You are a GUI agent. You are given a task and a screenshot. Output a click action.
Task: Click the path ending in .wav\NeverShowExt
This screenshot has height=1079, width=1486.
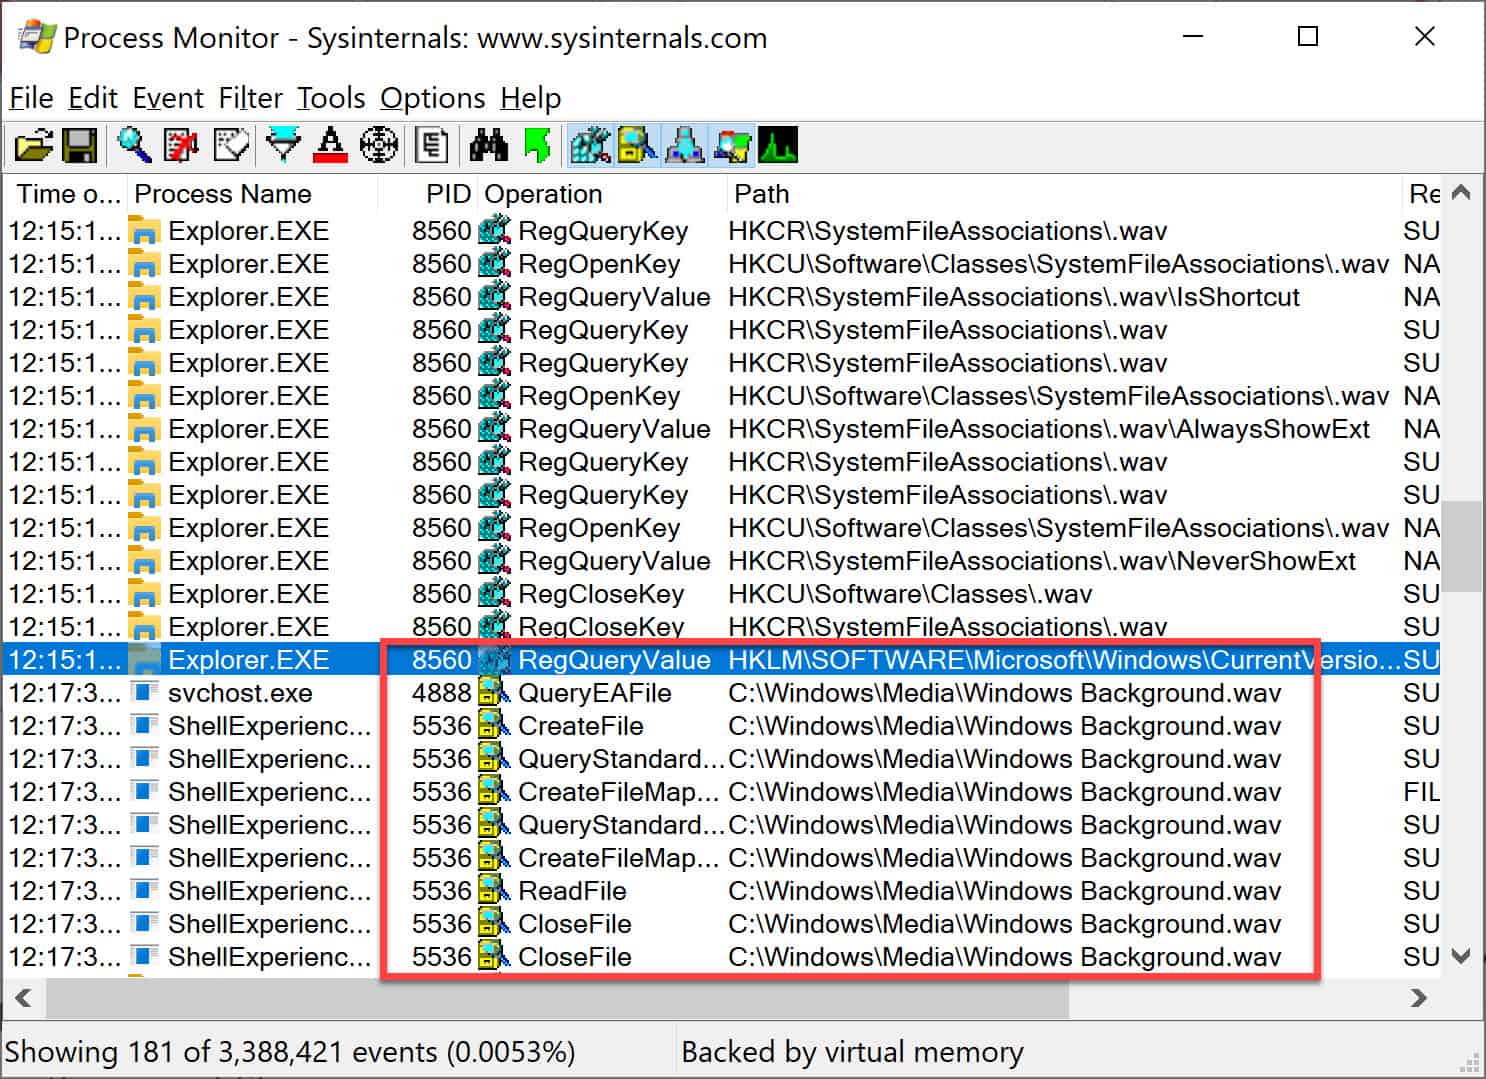coord(1042,561)
